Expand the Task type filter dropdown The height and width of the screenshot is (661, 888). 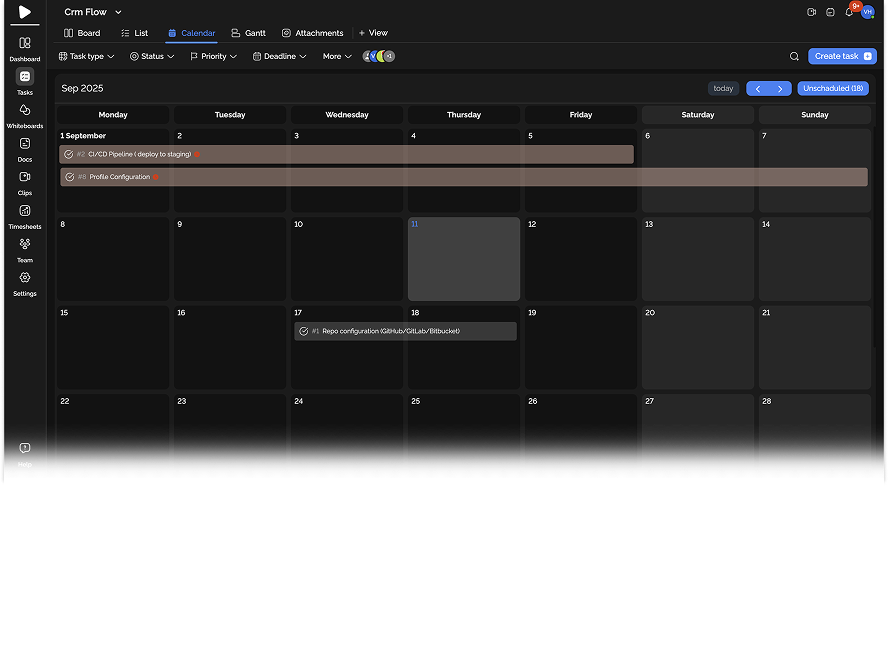pos(86,57)
